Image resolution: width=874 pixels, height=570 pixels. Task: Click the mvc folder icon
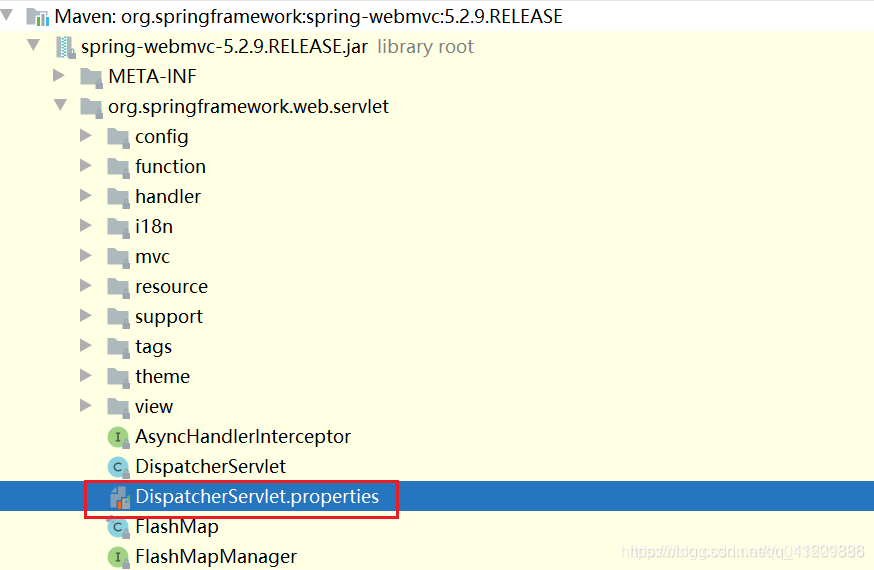(x=118, y=257)
